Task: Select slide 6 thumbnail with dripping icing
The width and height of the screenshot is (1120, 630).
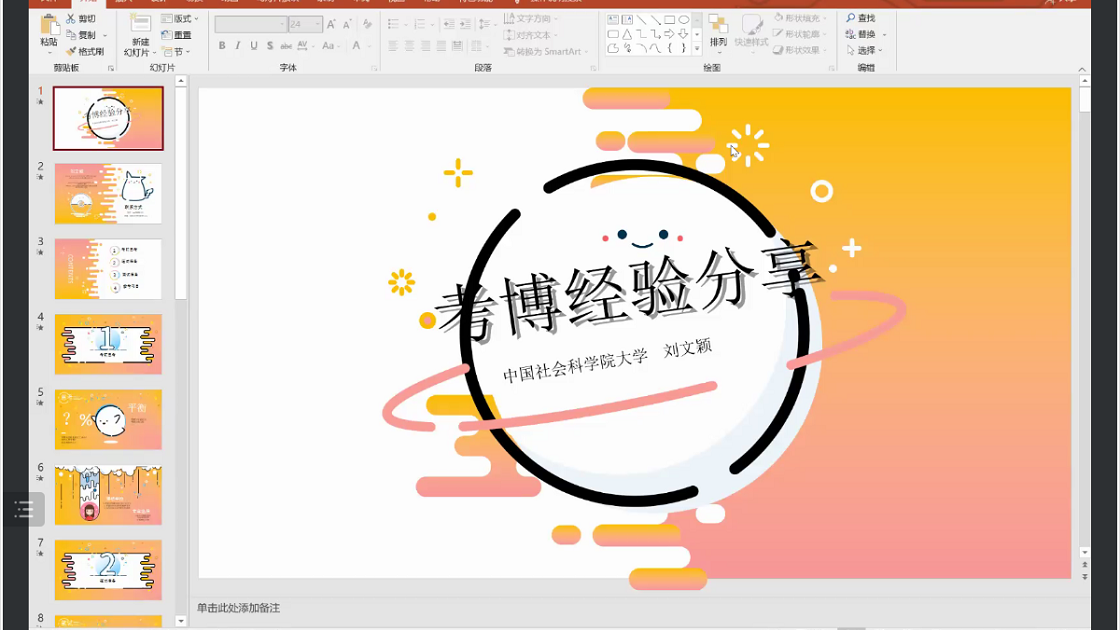Action: [x=109, y=495]
